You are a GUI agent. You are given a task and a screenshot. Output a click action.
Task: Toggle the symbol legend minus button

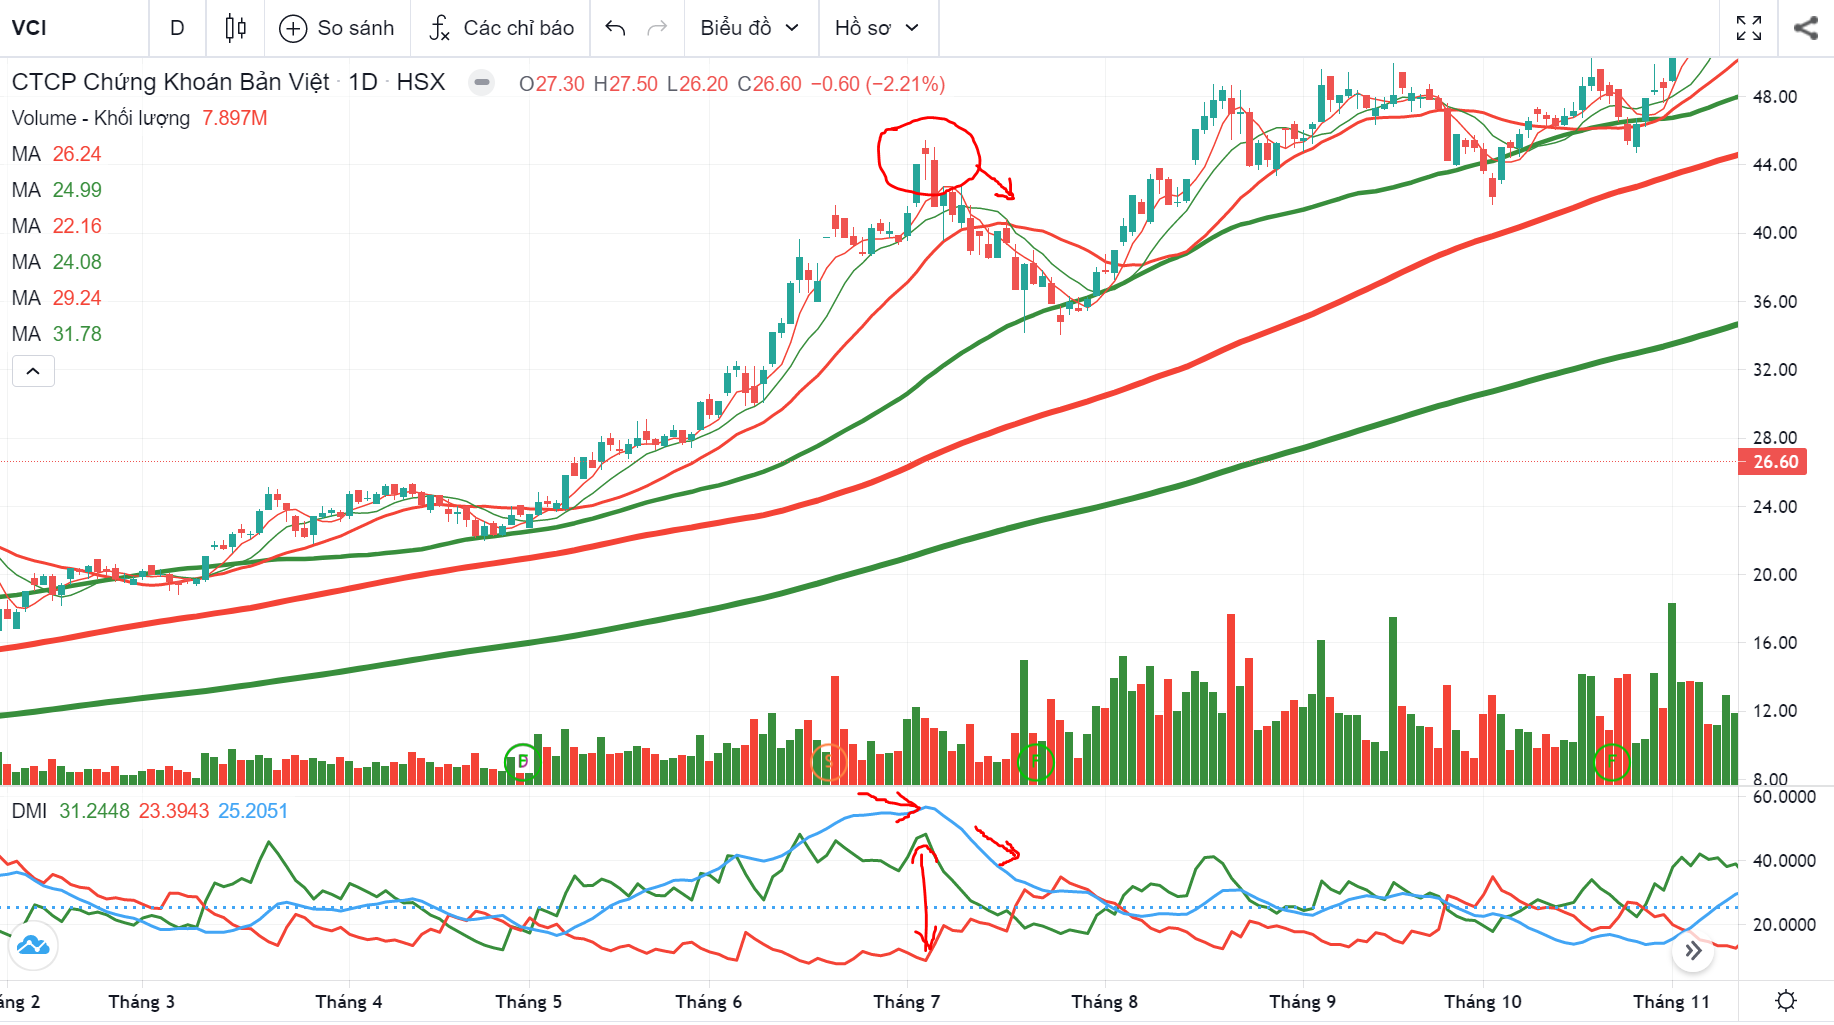coord(482,83)
